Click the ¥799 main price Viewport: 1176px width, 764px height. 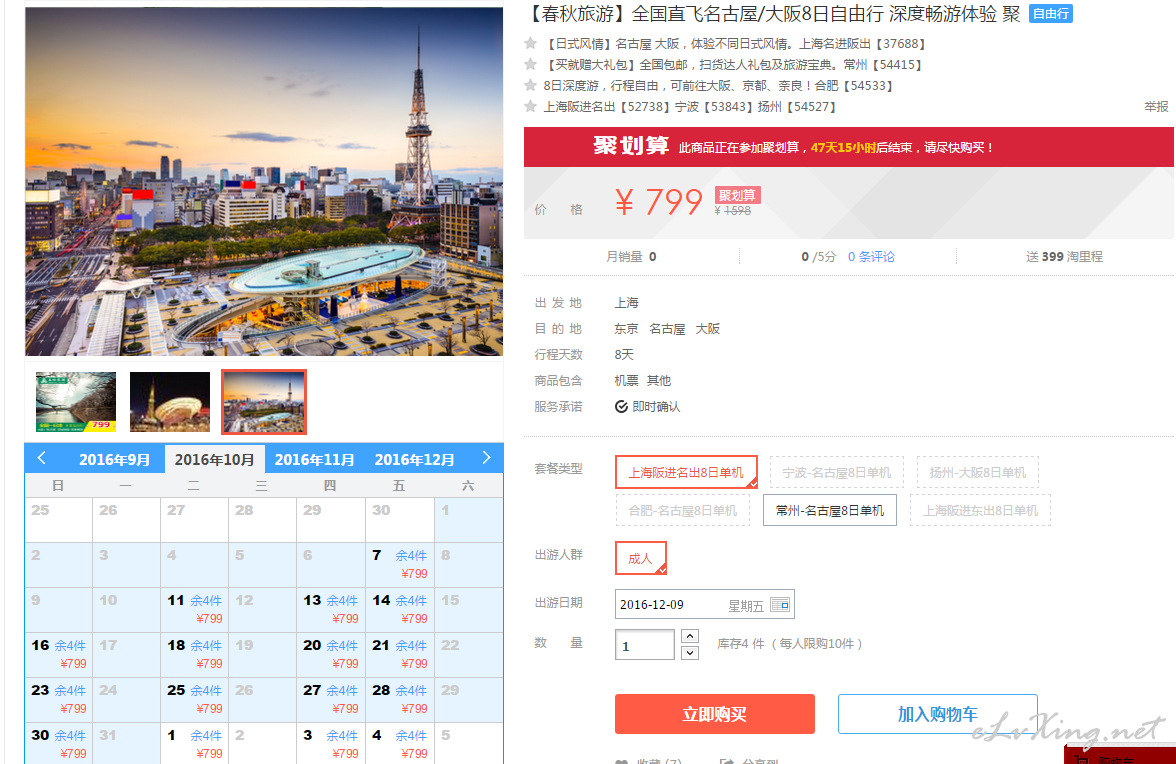658,202
